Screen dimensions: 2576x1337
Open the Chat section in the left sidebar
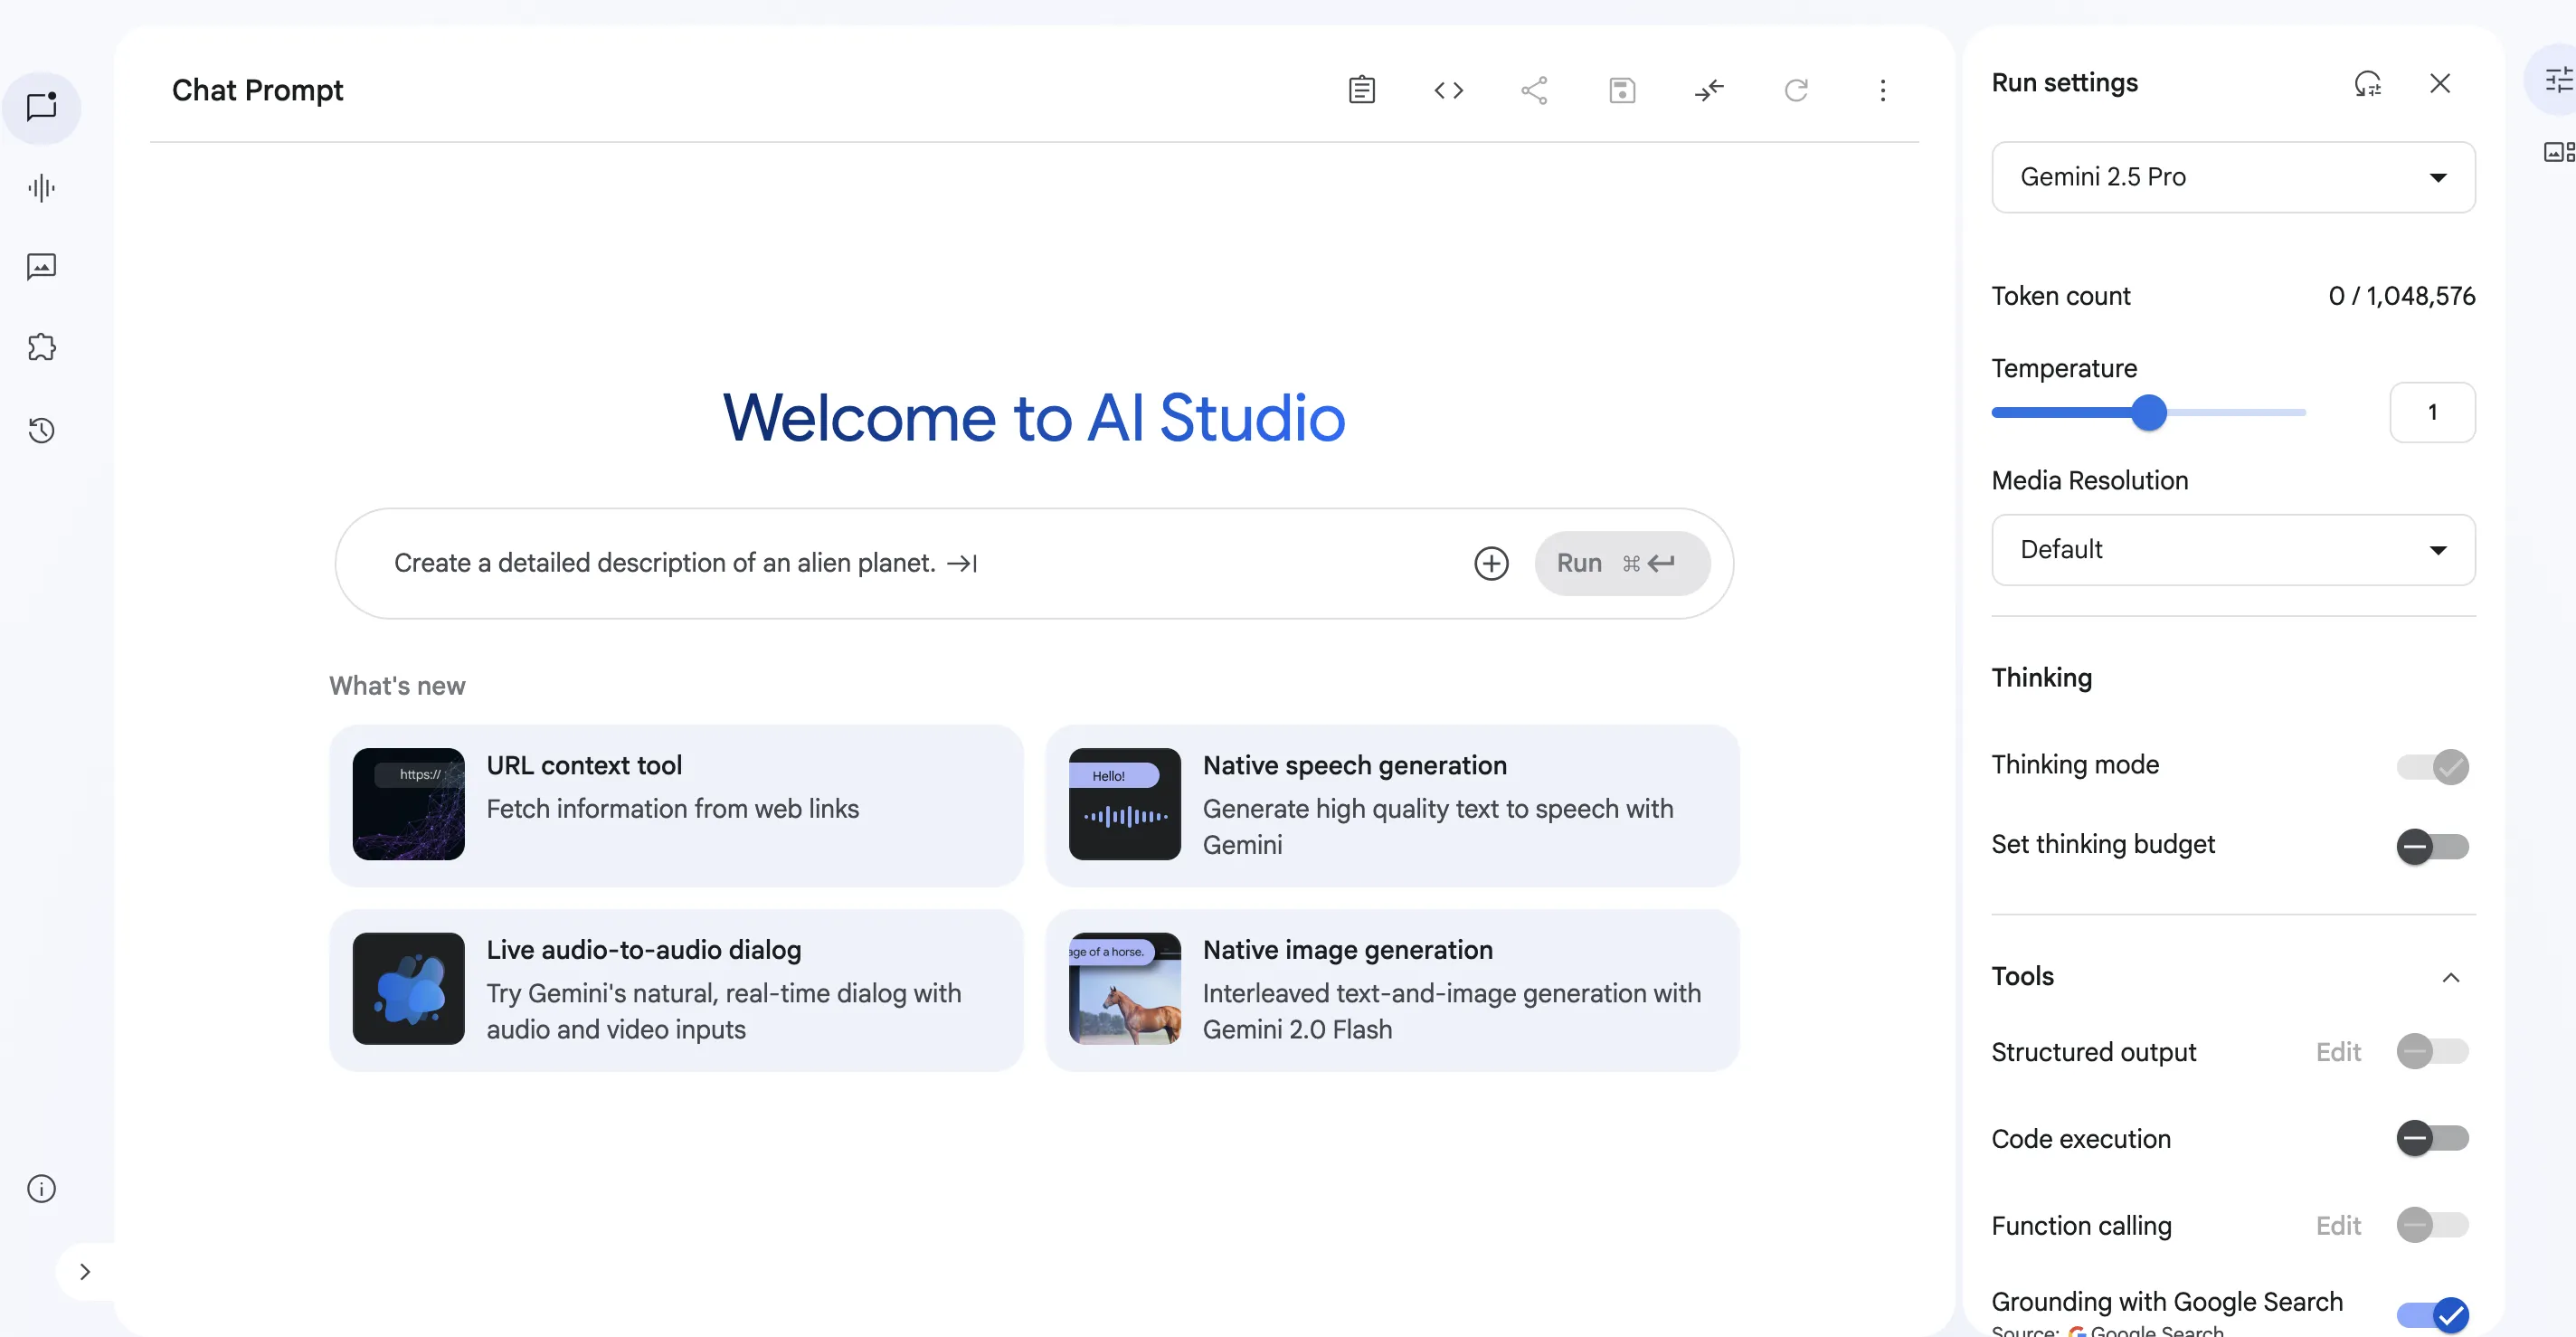pos(41,108)
